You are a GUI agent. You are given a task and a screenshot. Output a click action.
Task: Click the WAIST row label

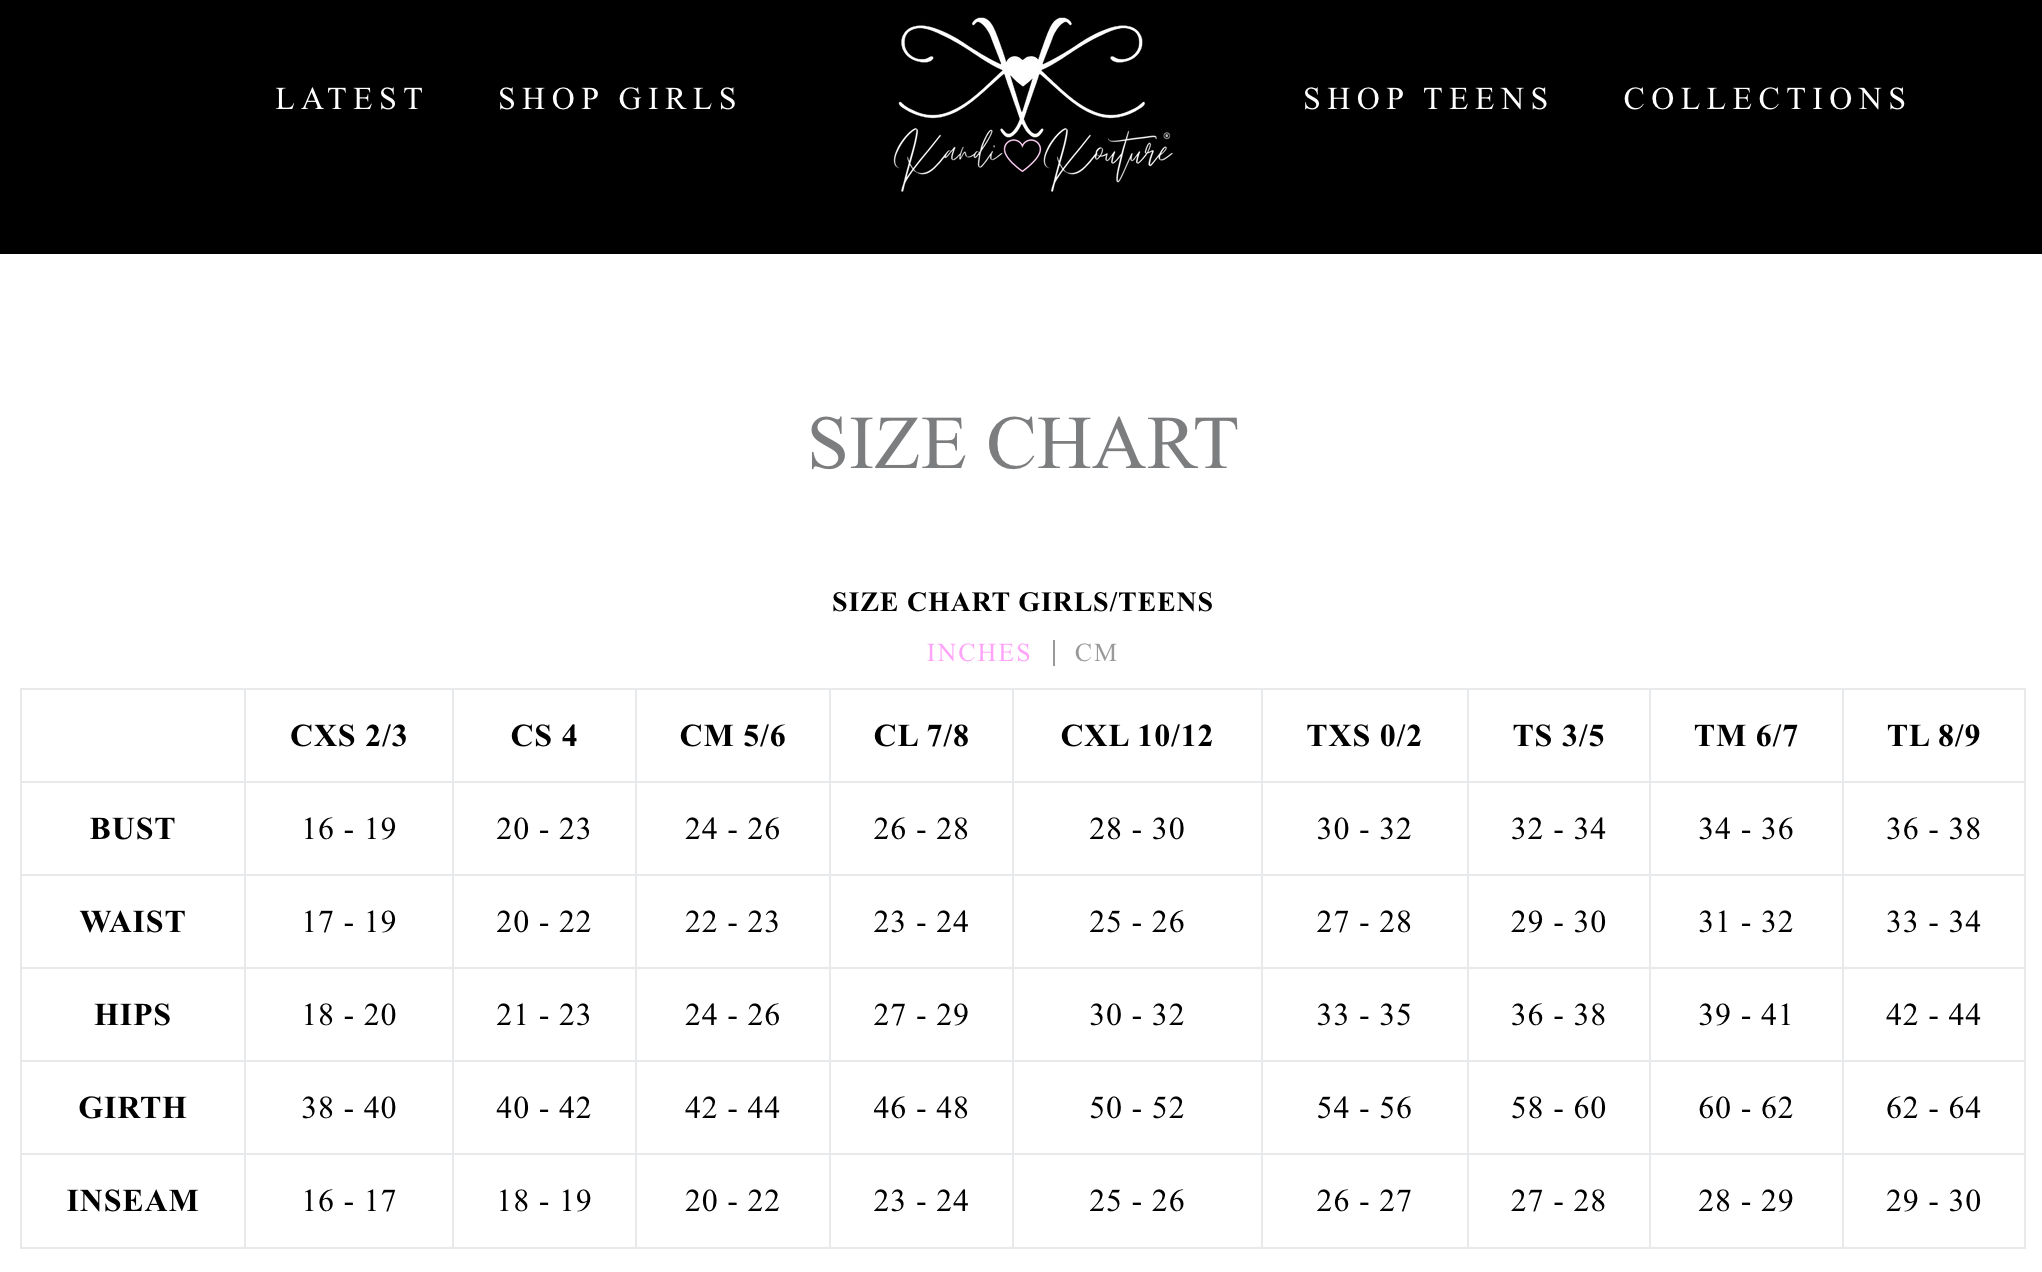[133, 922]
